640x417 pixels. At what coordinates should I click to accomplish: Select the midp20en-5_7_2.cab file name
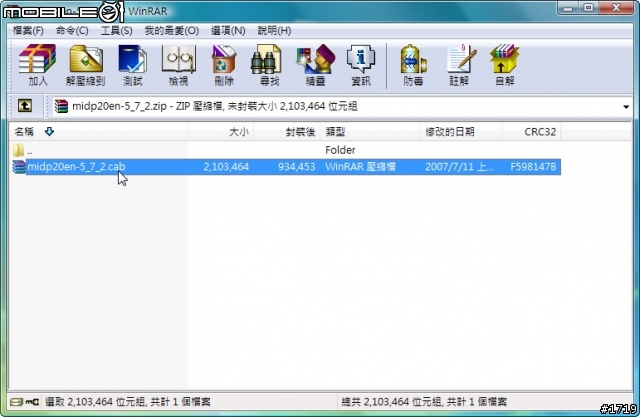point(76,166)
